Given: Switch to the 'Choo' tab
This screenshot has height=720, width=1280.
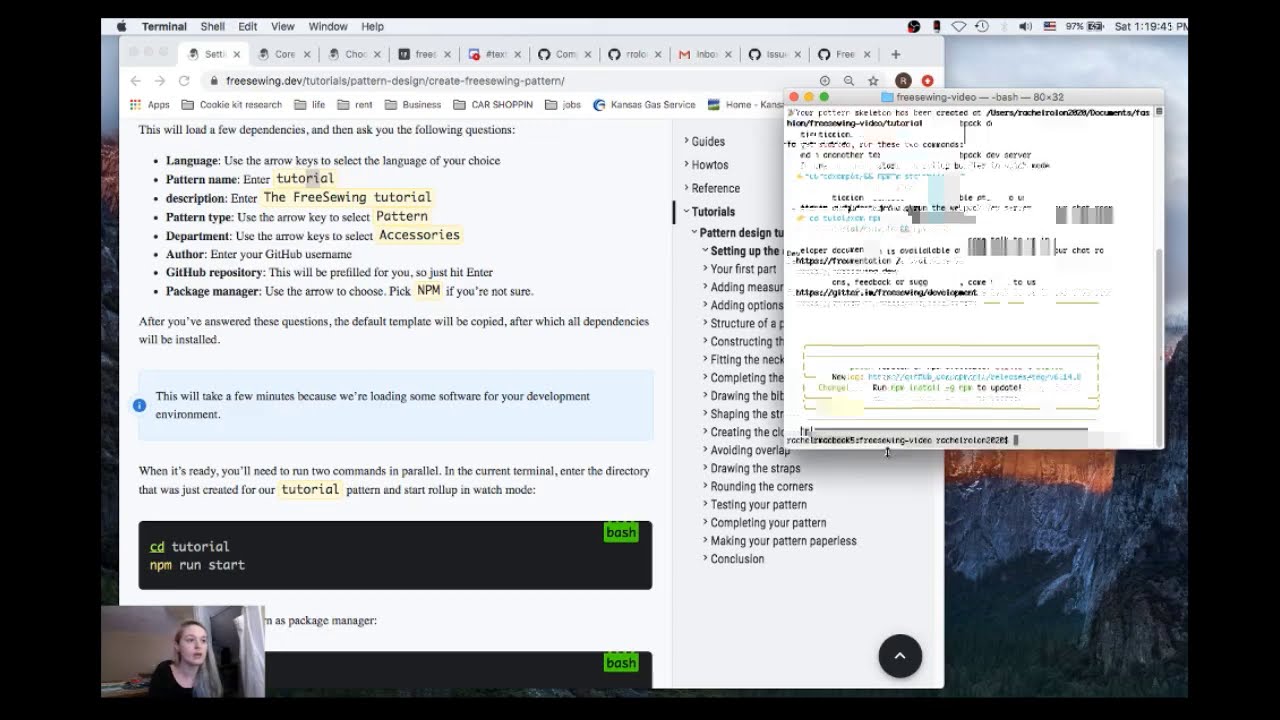Looking at the screenshot, I should pos(354,54).
